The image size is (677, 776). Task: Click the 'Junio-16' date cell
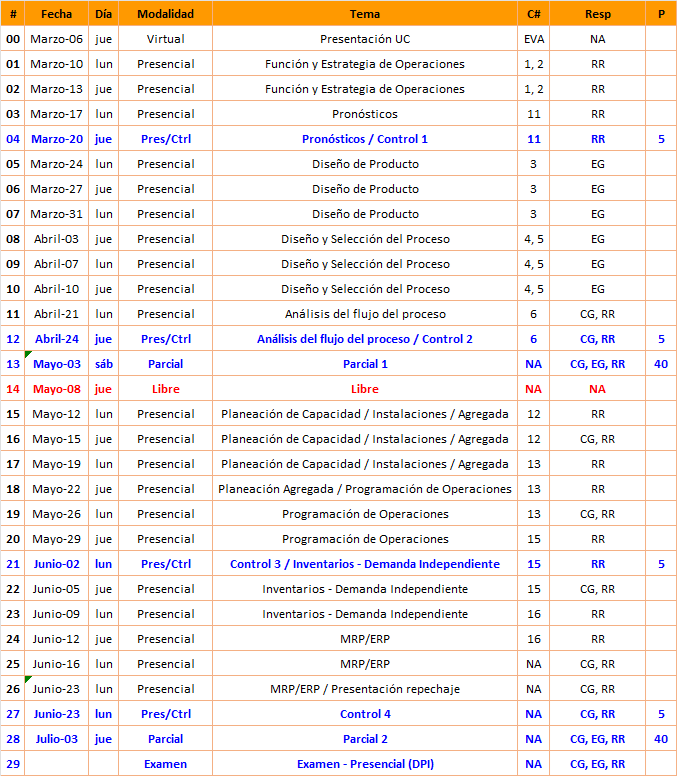pyautogui.click(x=56, y=664)
